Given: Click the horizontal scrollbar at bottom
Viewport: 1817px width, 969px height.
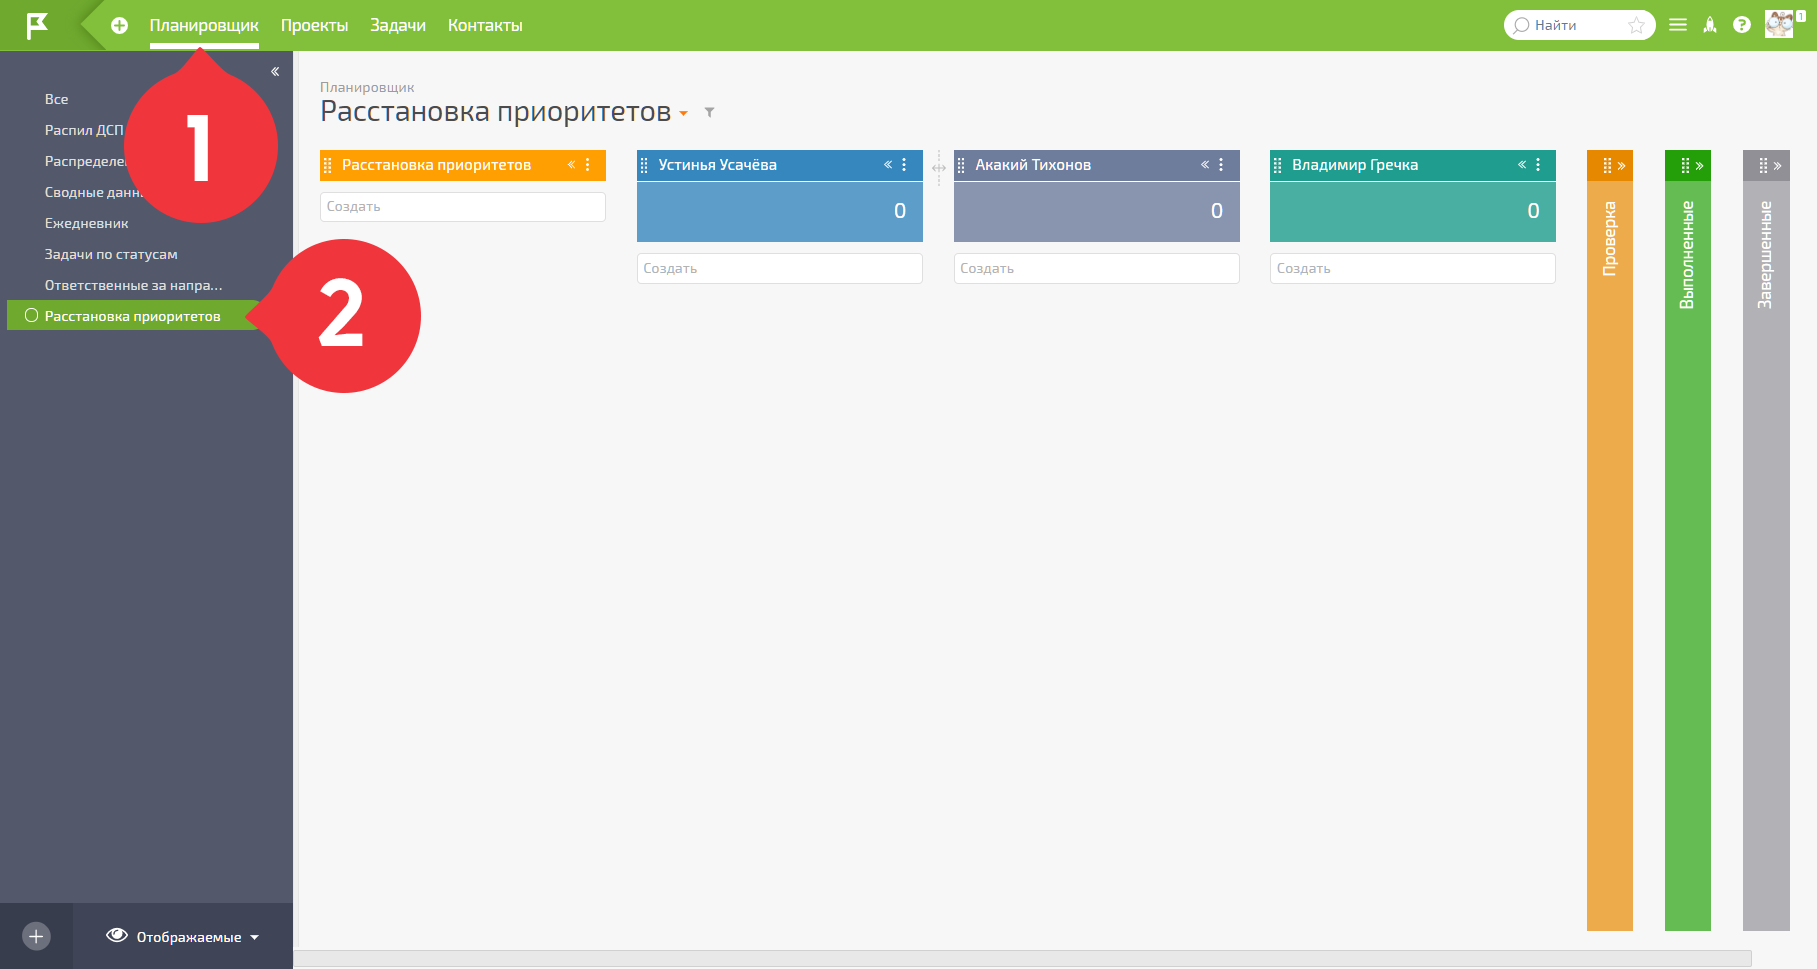Looking at the screenshot, I should tap(1022, 958).
